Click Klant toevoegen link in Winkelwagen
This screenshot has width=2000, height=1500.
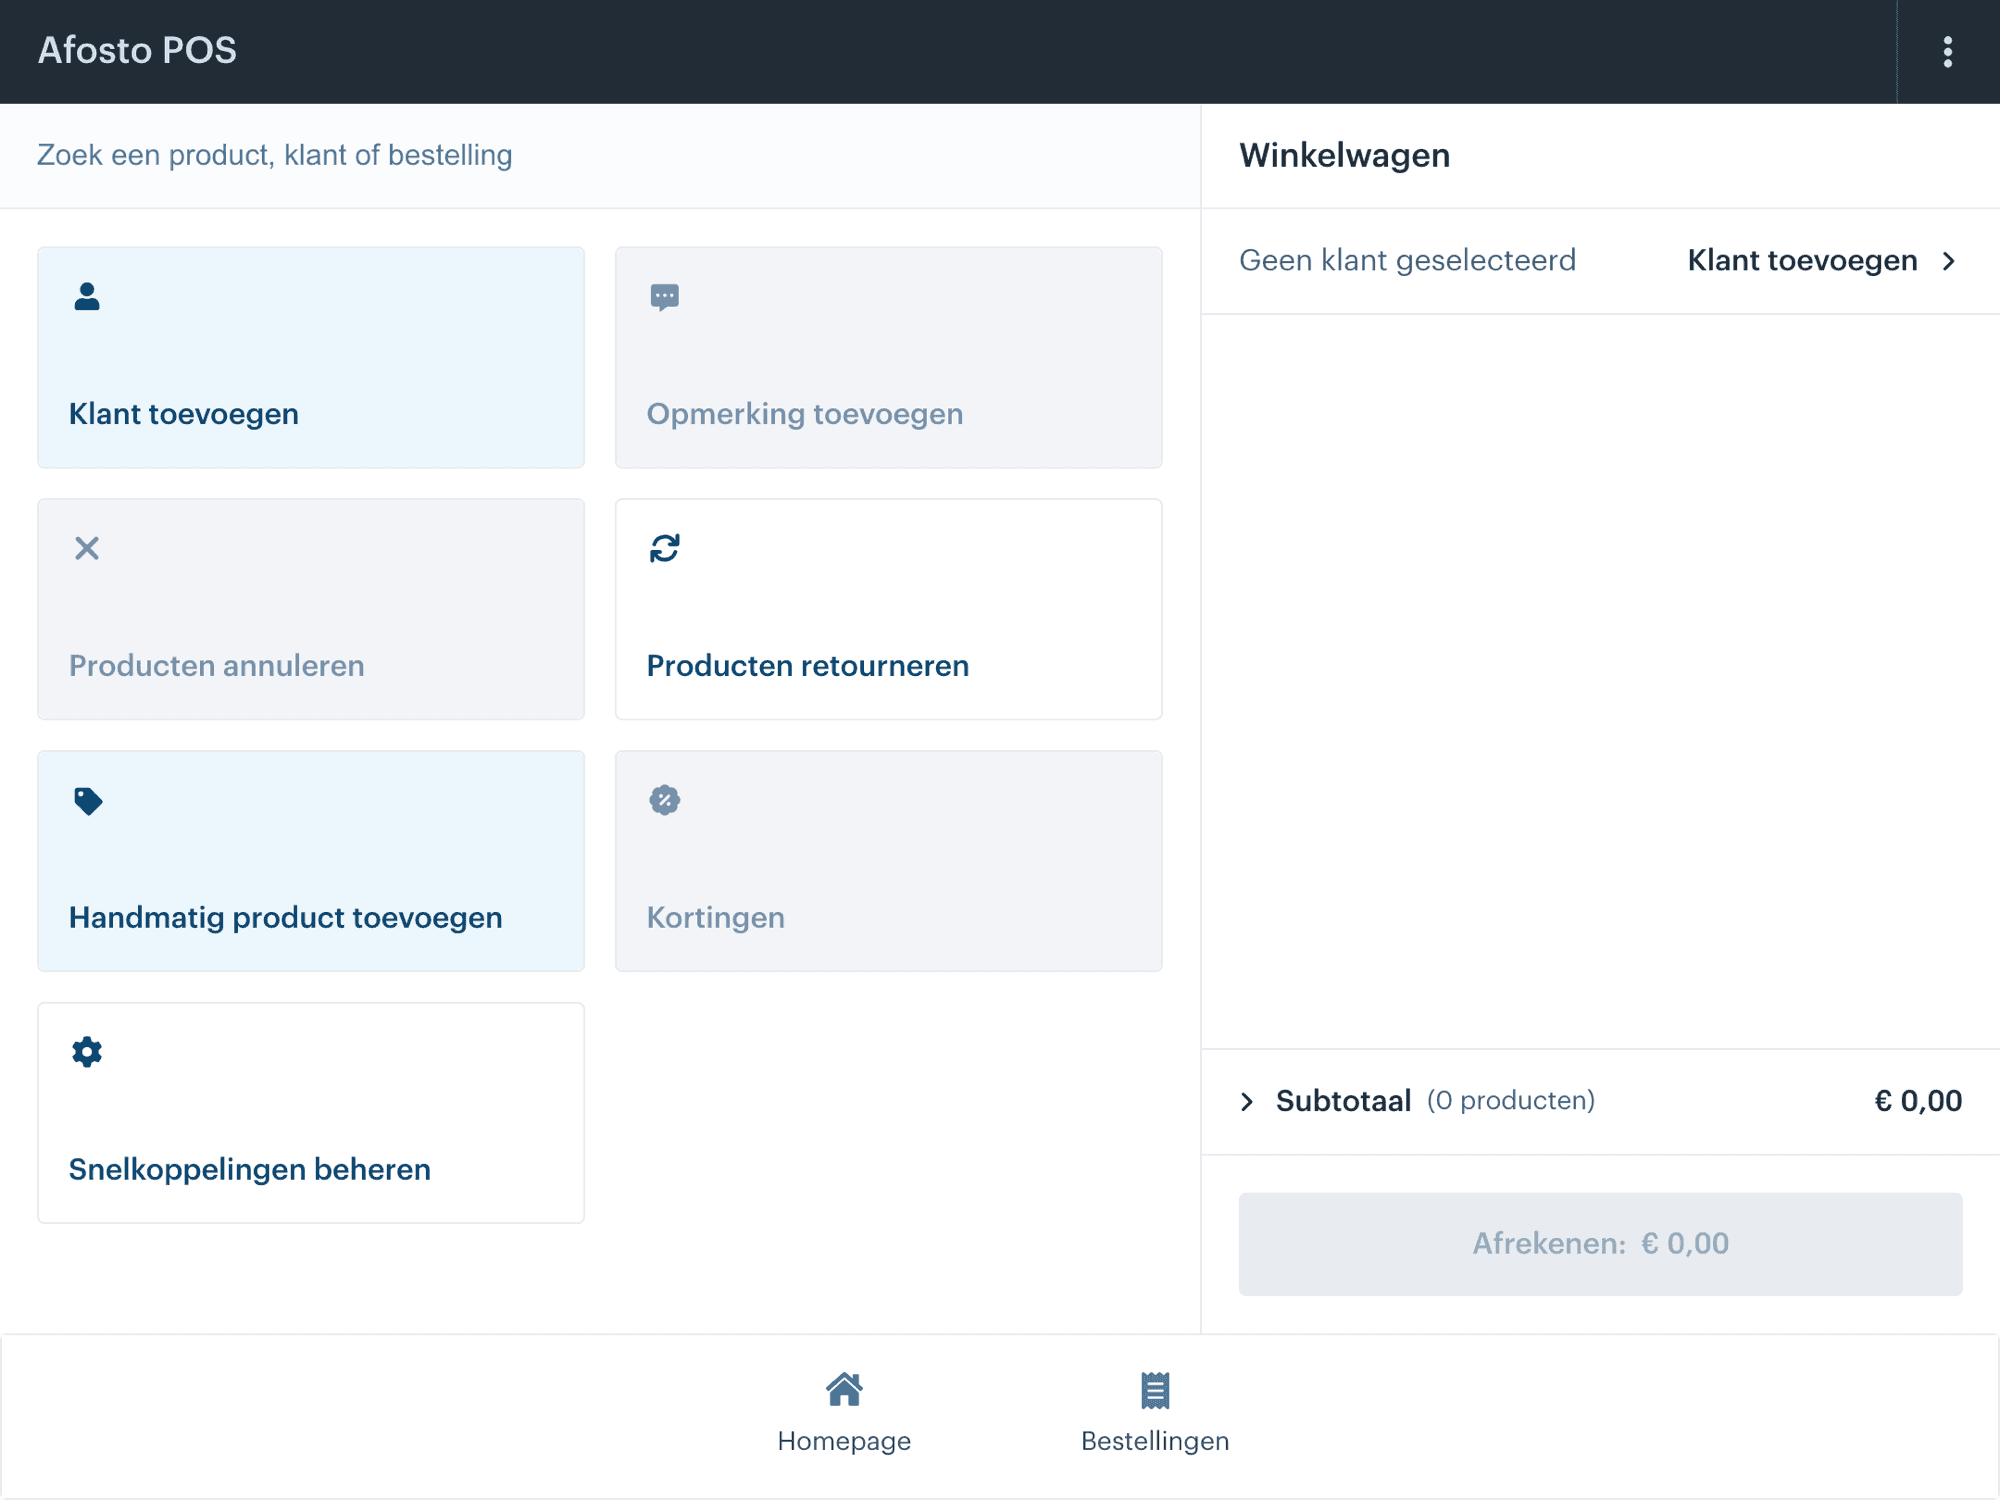pyautogui.click(x=1802, y=261)
